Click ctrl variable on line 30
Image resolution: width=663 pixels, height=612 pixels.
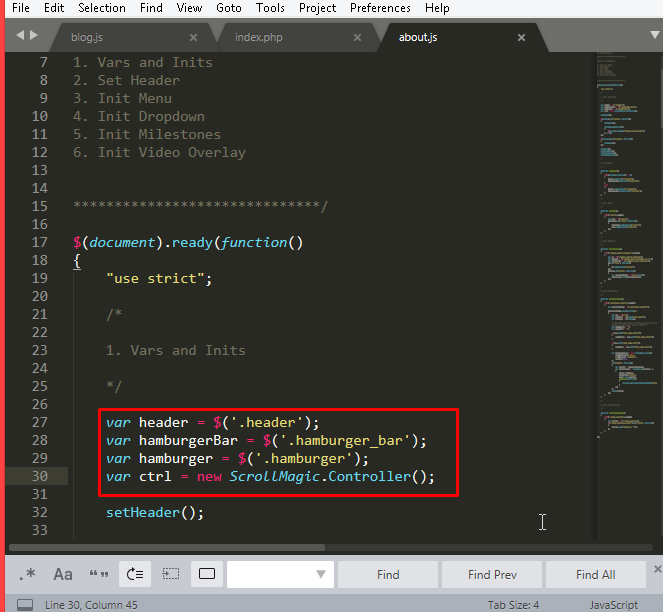point(155,477)
